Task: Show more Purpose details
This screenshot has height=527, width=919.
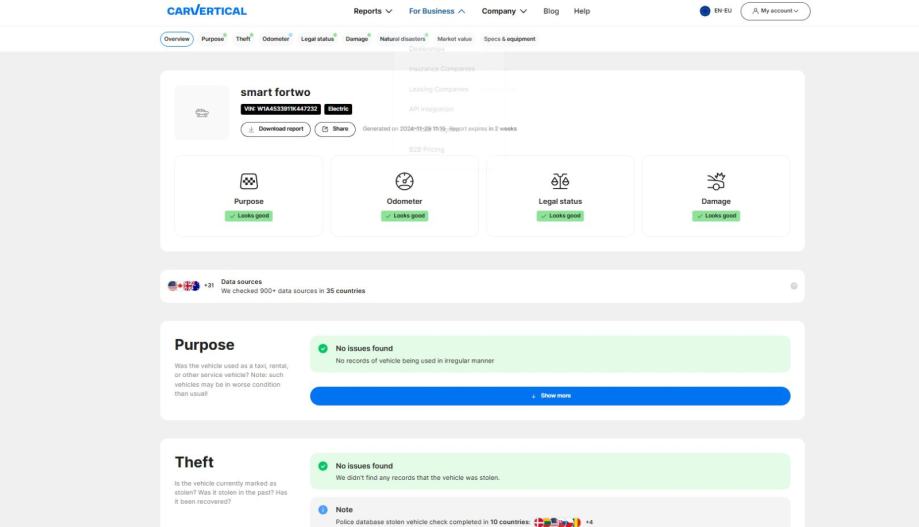Action: 550,396
